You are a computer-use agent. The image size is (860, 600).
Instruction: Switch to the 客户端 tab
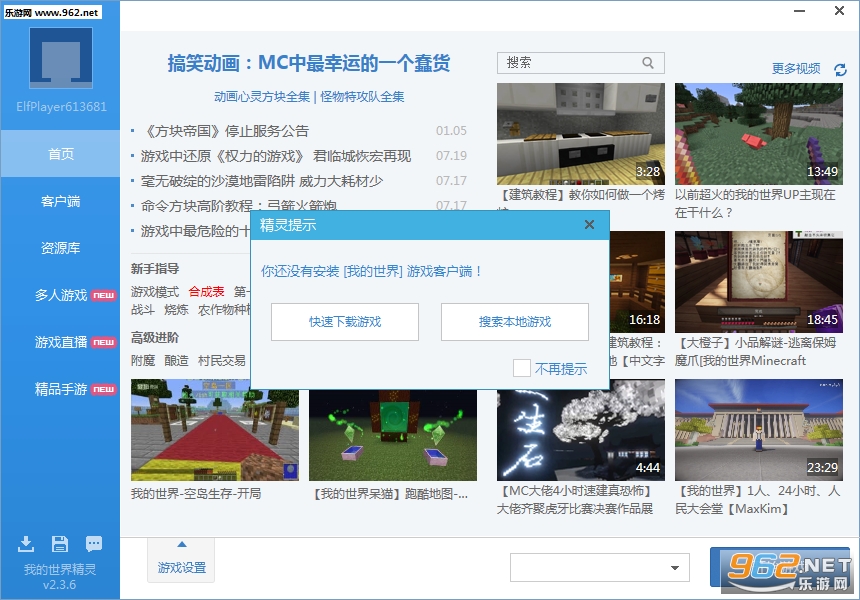click(x=60, y=201)
